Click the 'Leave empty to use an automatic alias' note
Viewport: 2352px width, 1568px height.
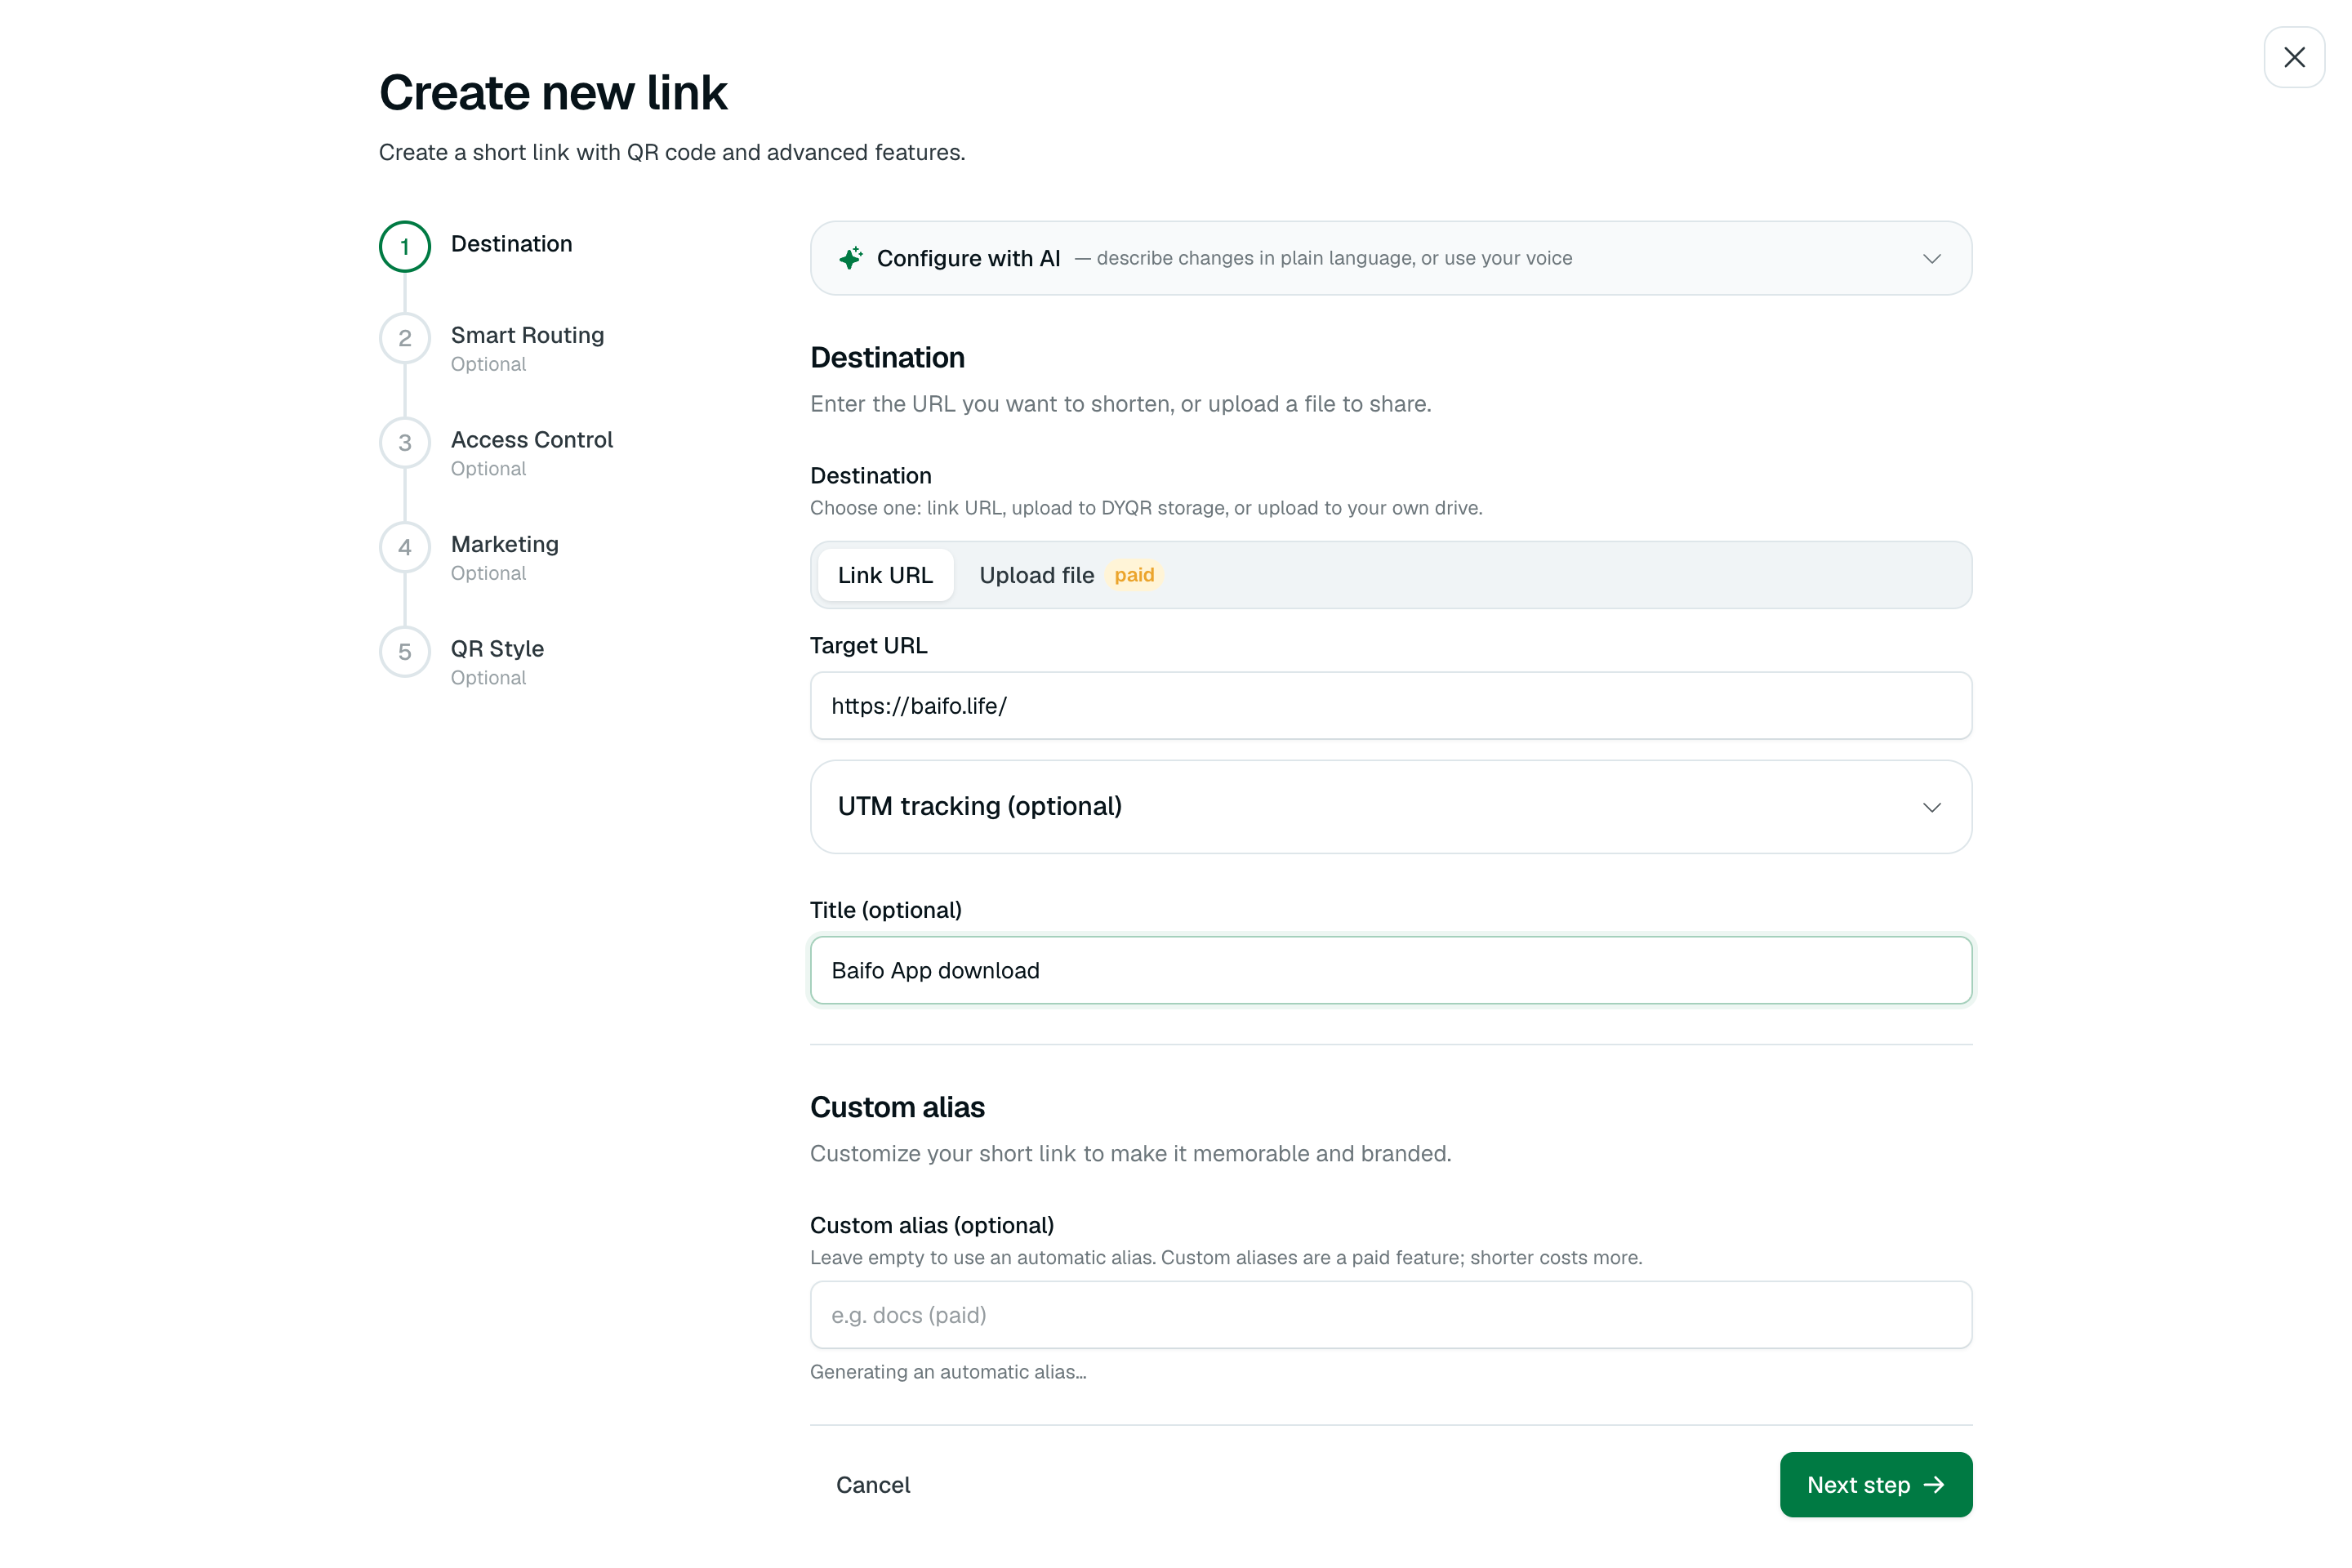pos(1226,1257)
